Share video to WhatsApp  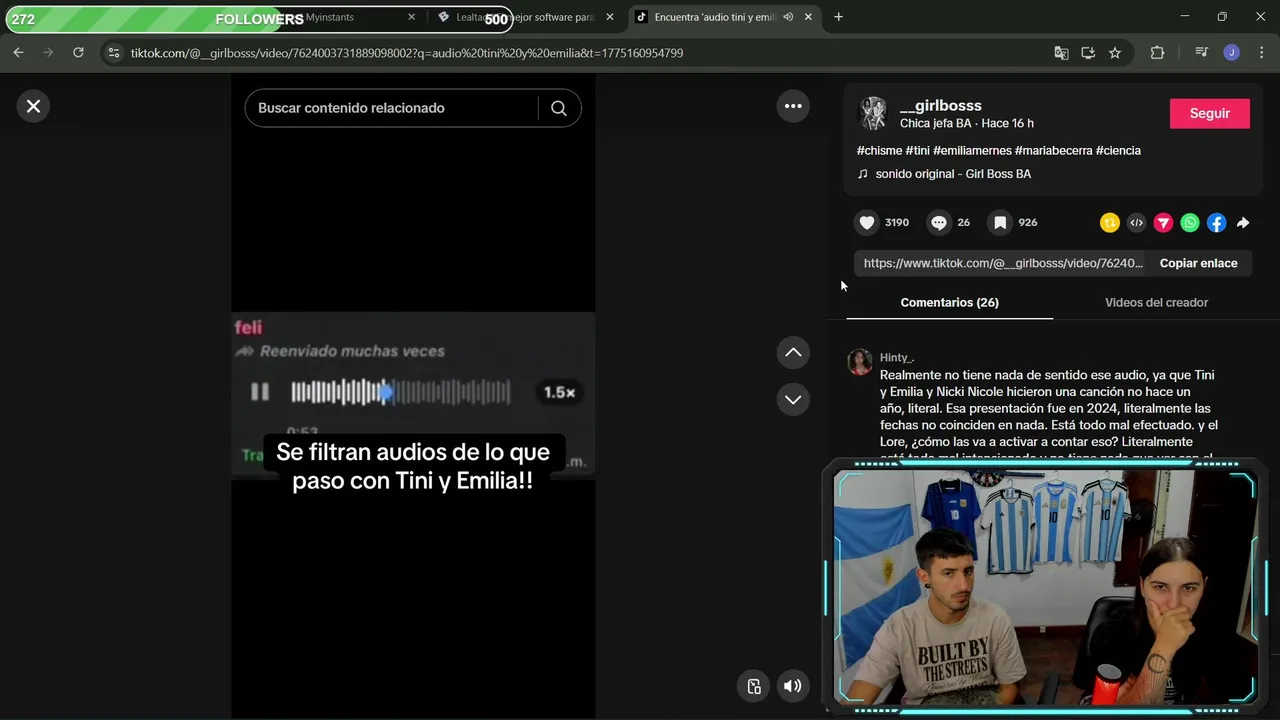[x=1190, y=223]
